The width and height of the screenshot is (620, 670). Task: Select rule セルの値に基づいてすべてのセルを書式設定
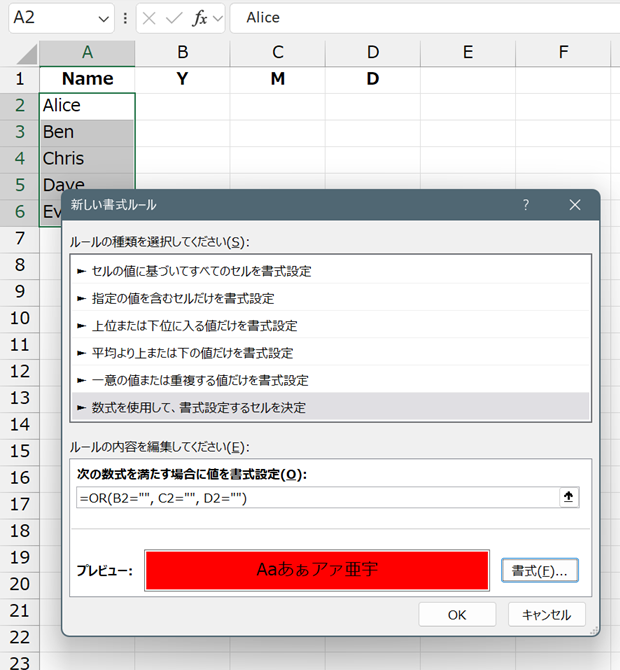coord(200,271)
